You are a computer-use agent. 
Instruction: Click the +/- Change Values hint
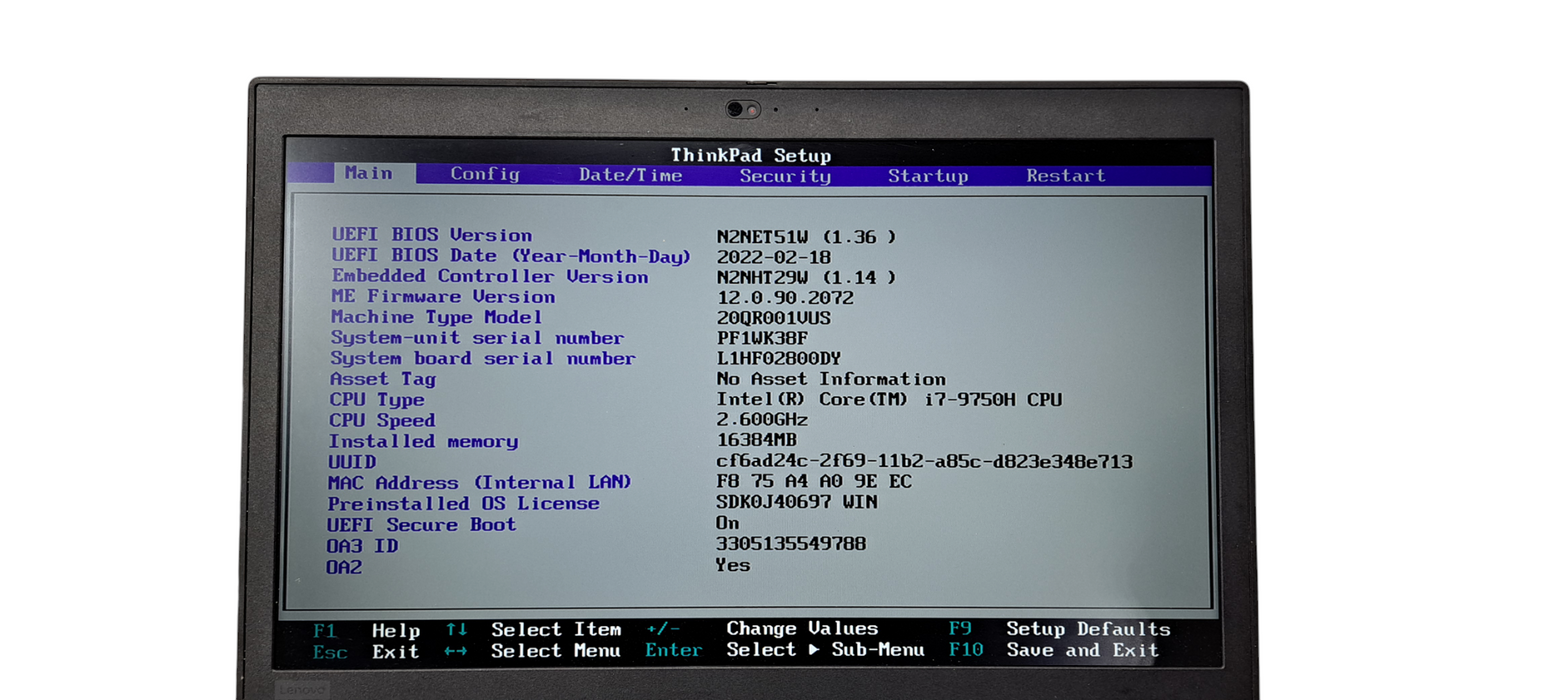pyautogui.click(x=762, y=629)
